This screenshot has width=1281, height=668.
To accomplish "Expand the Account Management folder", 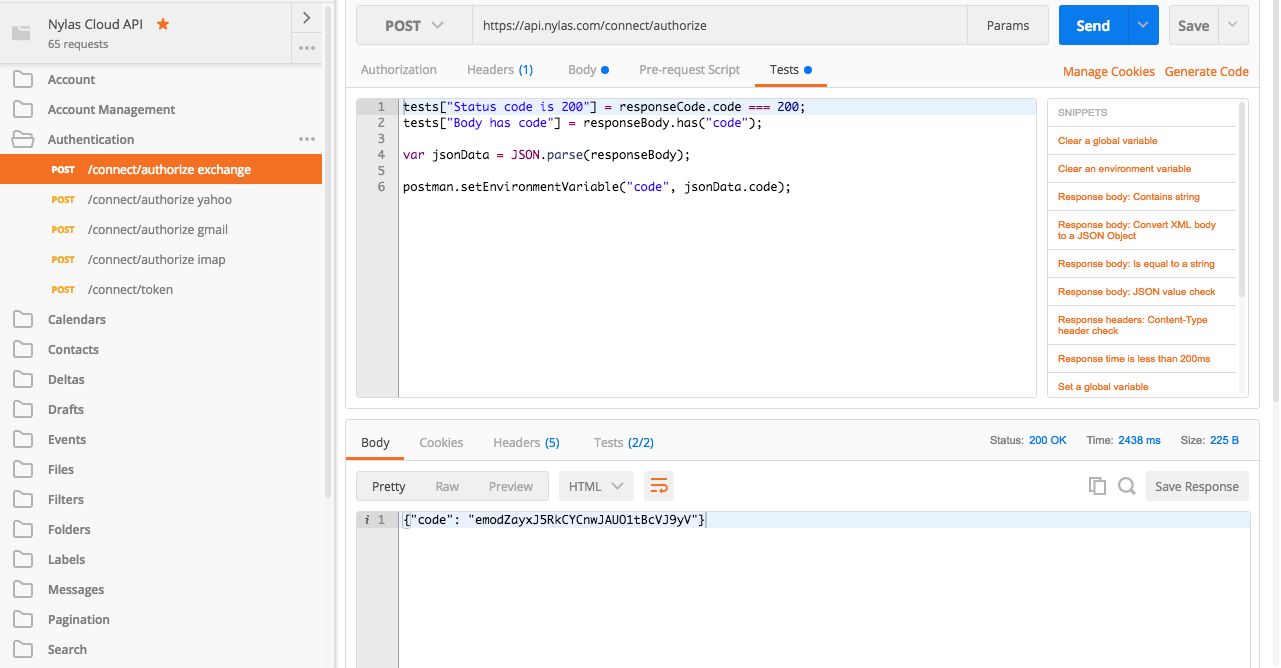I will [161, 109].
